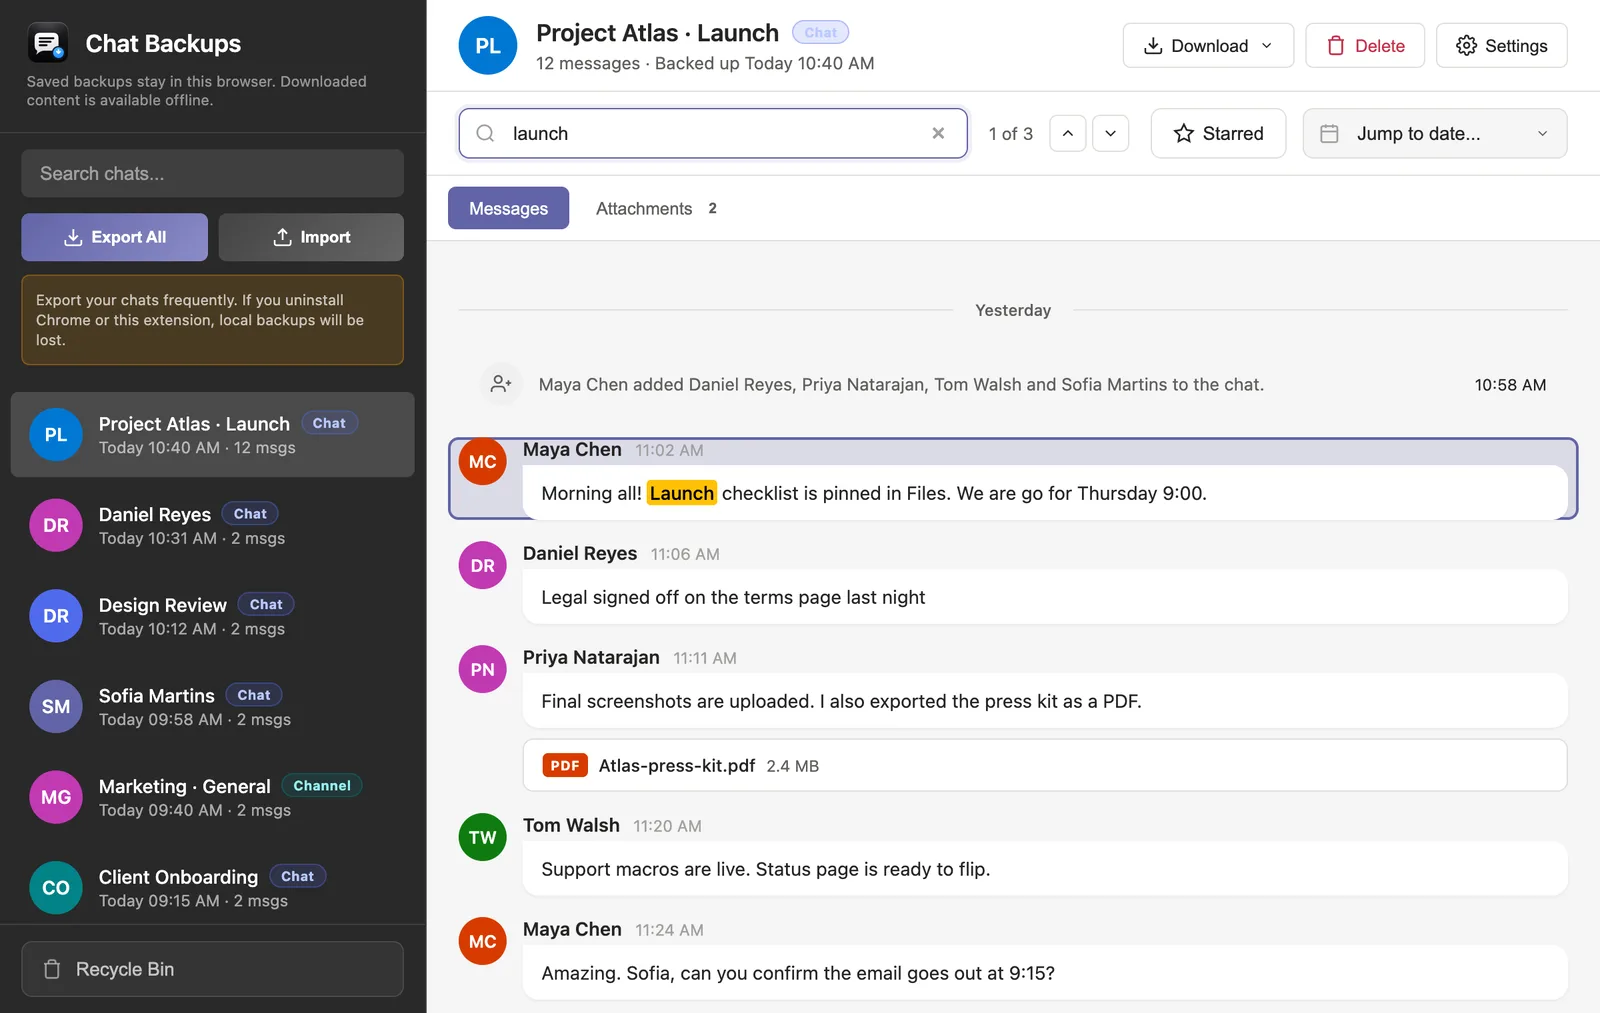The width and height of the screenshot is (1600, 1013).
Task: Click the attachments count badge 2
Action: coord(712,208)
